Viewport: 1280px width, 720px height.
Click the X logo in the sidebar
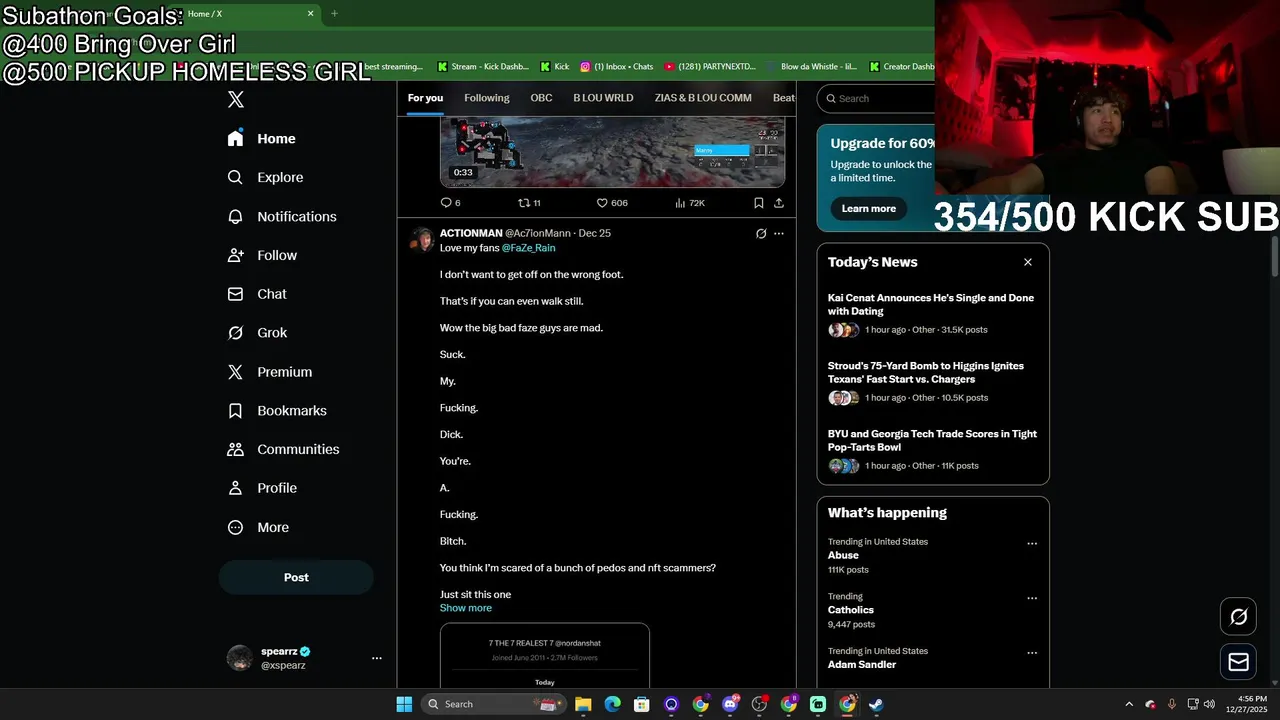236,99
